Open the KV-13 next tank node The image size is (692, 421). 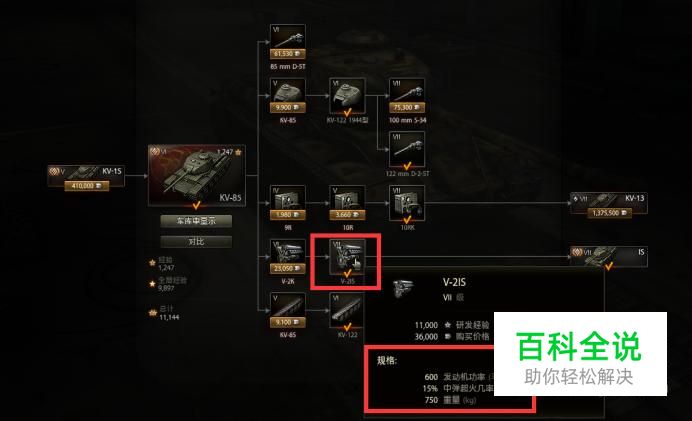609,203
